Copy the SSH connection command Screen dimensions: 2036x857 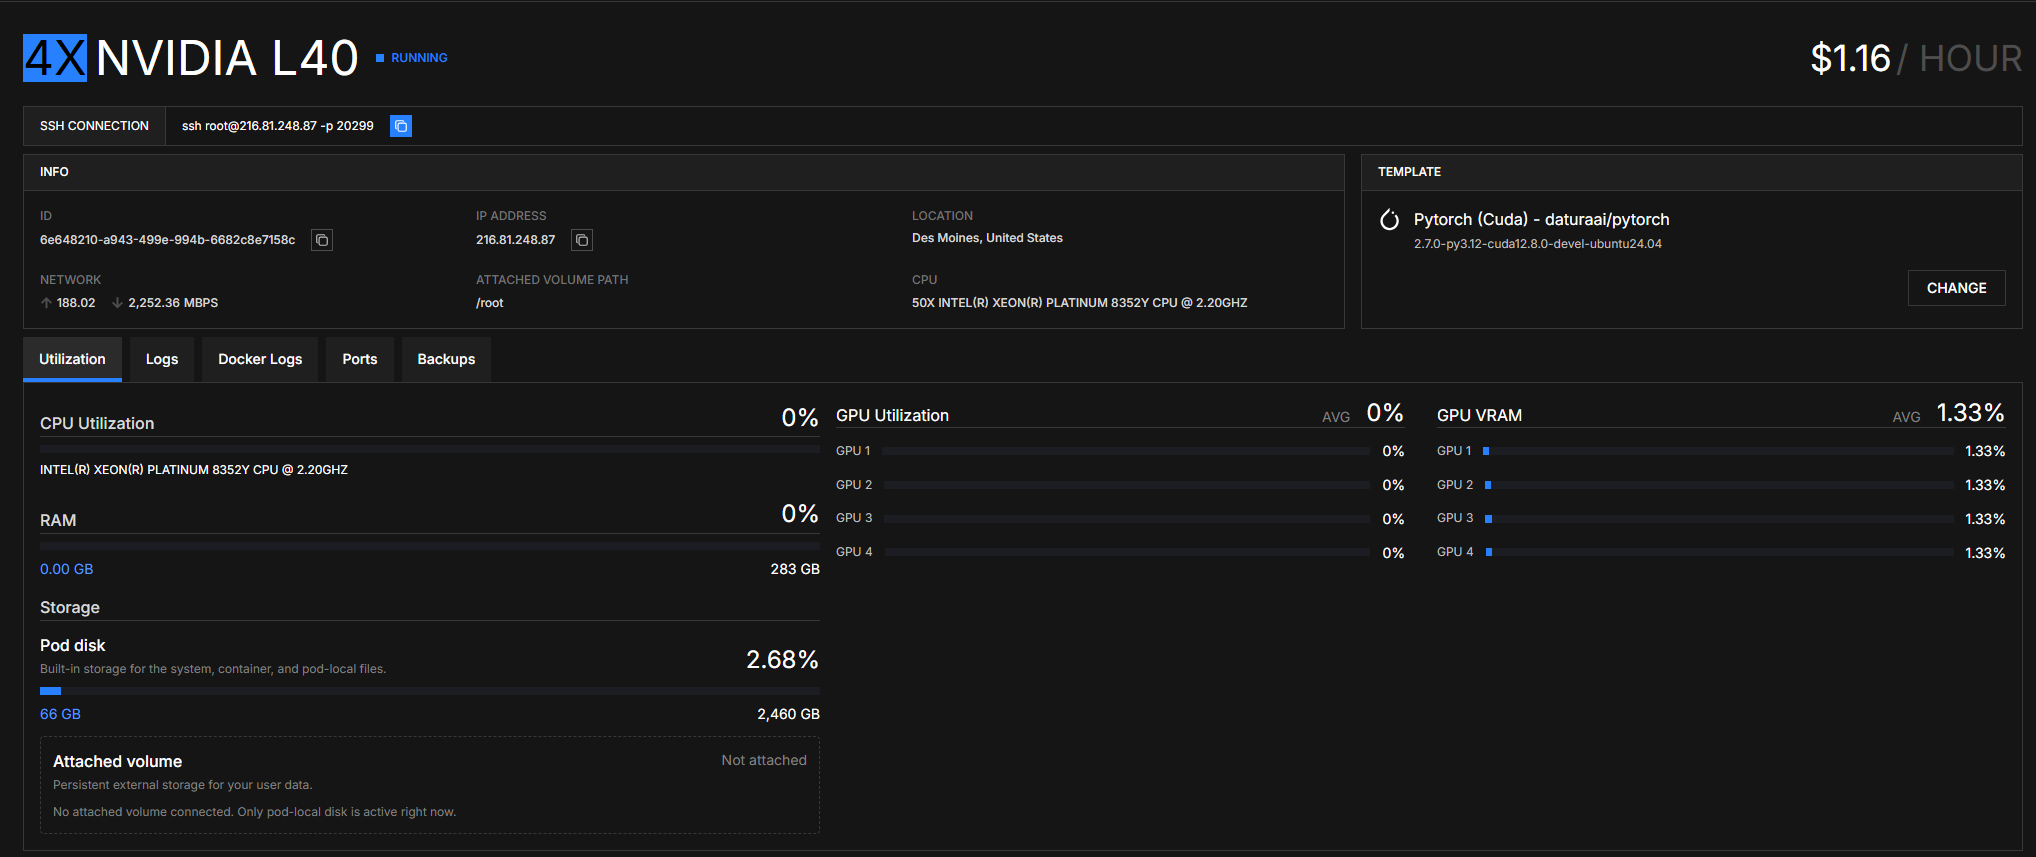tap(401, 126)
